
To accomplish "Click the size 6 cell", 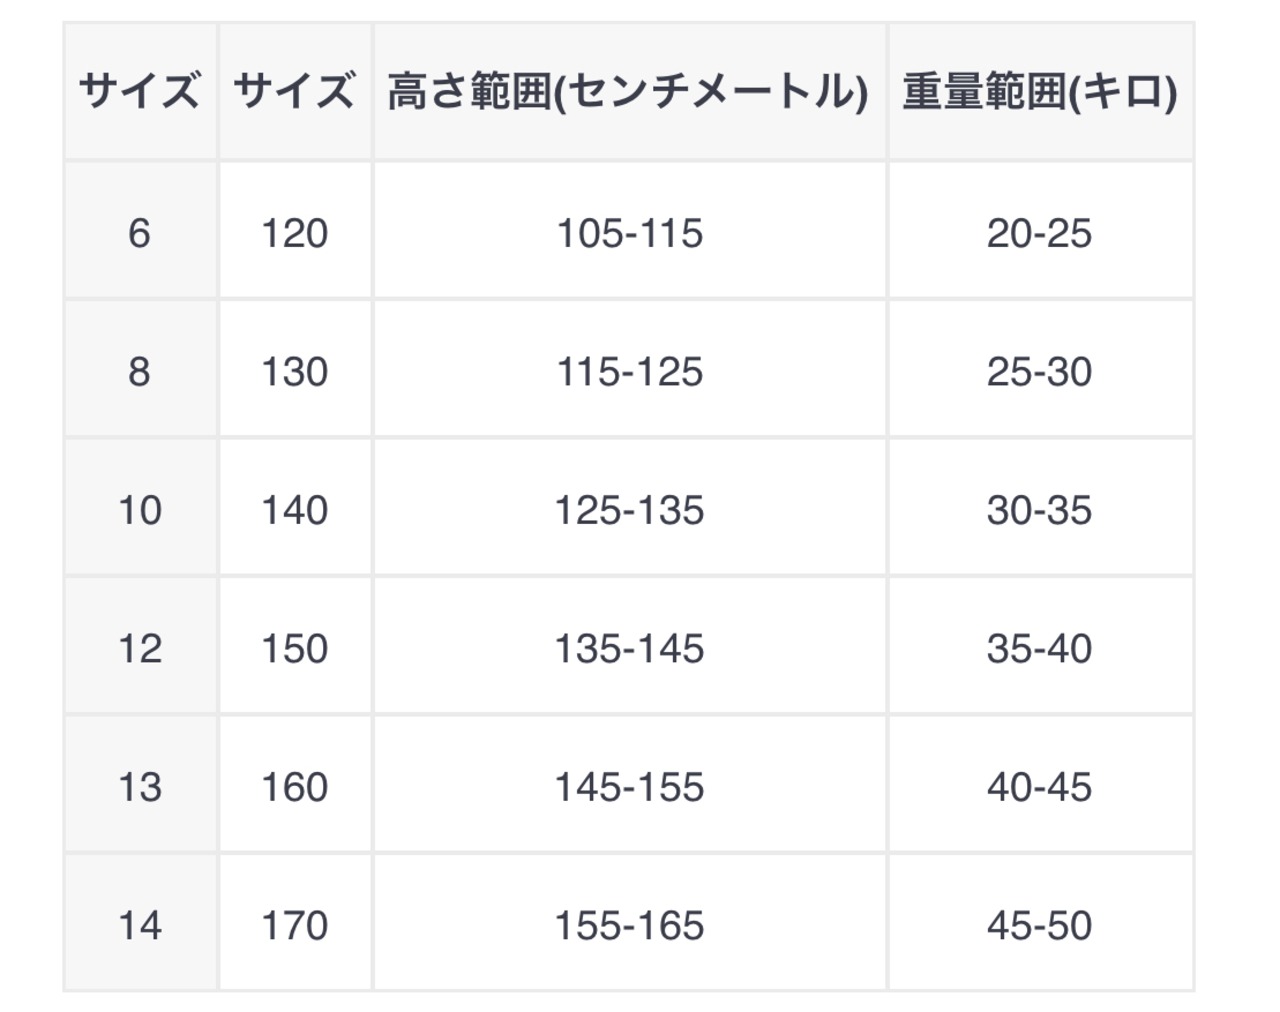I will (x=140, y=230).
